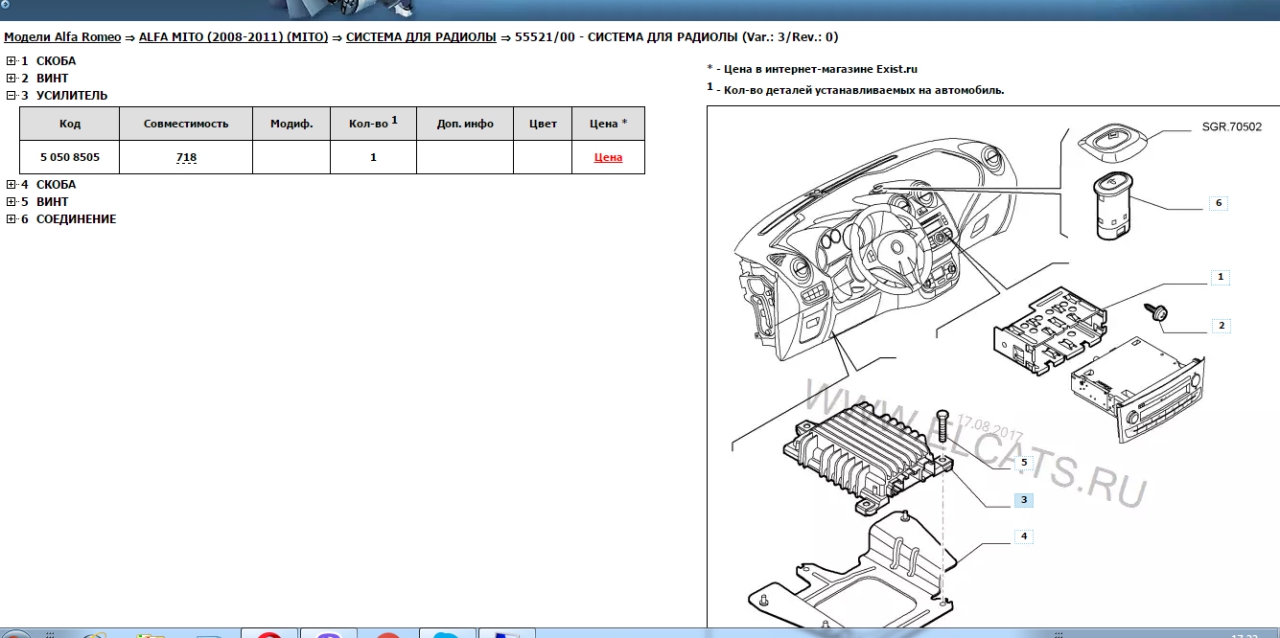Click the 'Код' column header

coord(70,124)
